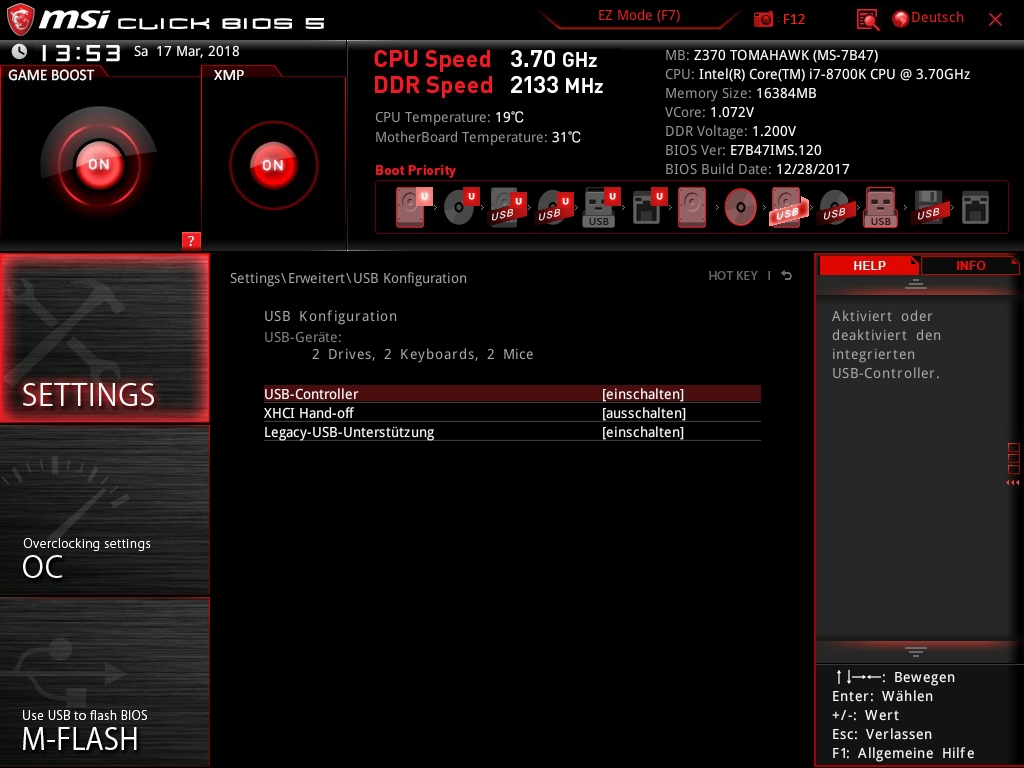1024x768 pixels.
Task: Click the 'Esc: Verlassen' key hint
Action: click(x=882, y=734)
